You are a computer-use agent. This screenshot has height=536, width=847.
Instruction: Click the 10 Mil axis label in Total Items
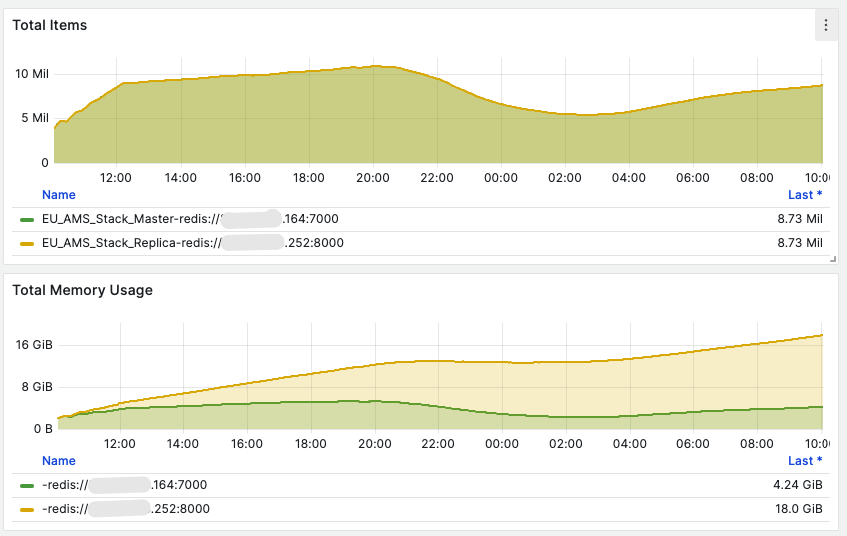[x=32, y=73]
